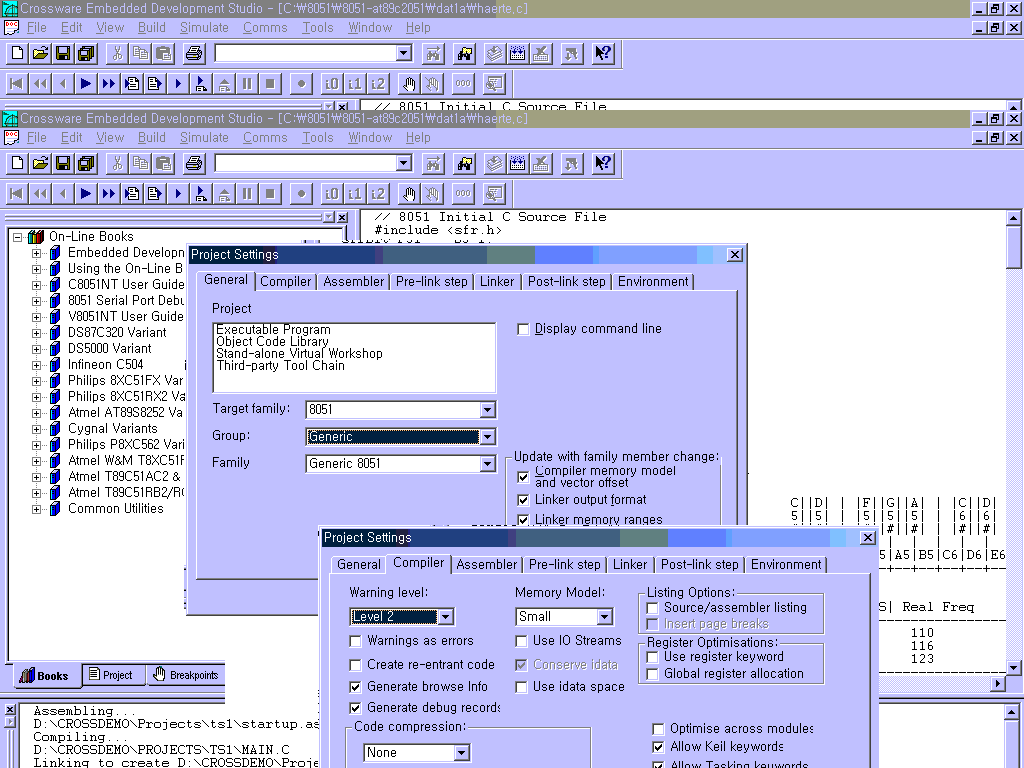Enable the Display command line checkbox
Screen dimensions: 1024x768
(x=523, y=329)
